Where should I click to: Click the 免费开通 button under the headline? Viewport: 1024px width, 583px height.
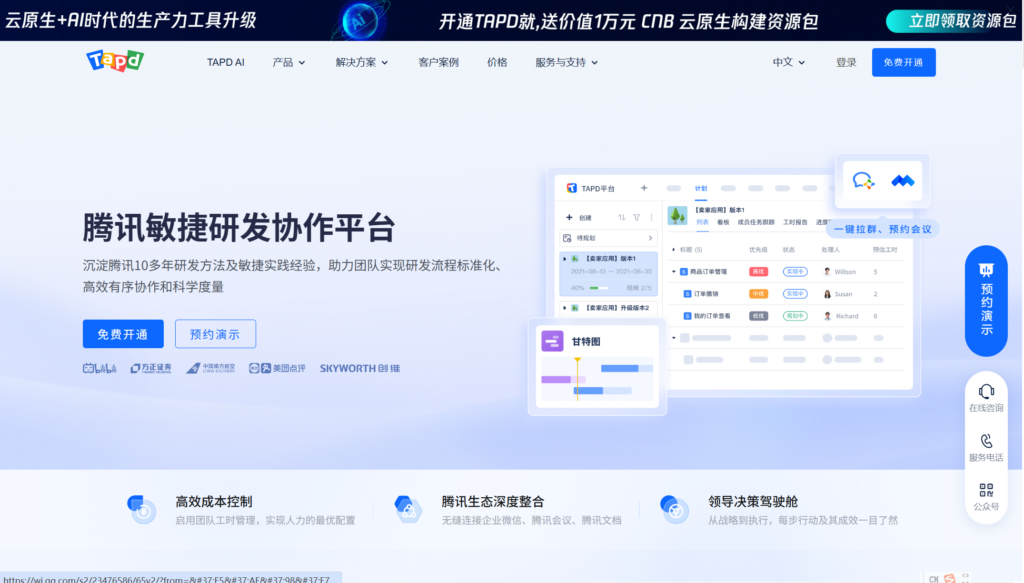(x=123, y=334)
